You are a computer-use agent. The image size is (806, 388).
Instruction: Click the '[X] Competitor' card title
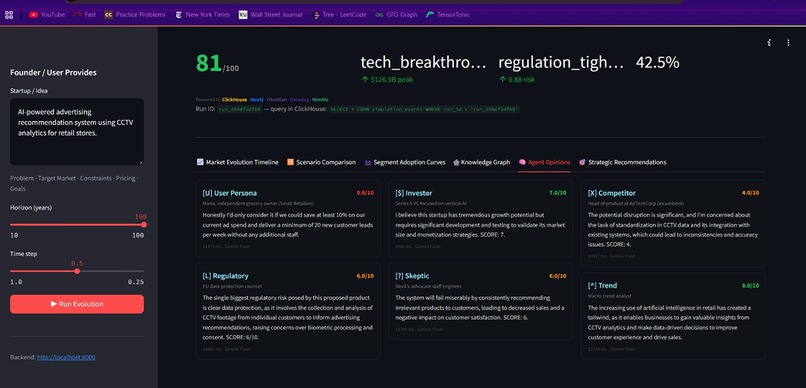pos(612,193)
